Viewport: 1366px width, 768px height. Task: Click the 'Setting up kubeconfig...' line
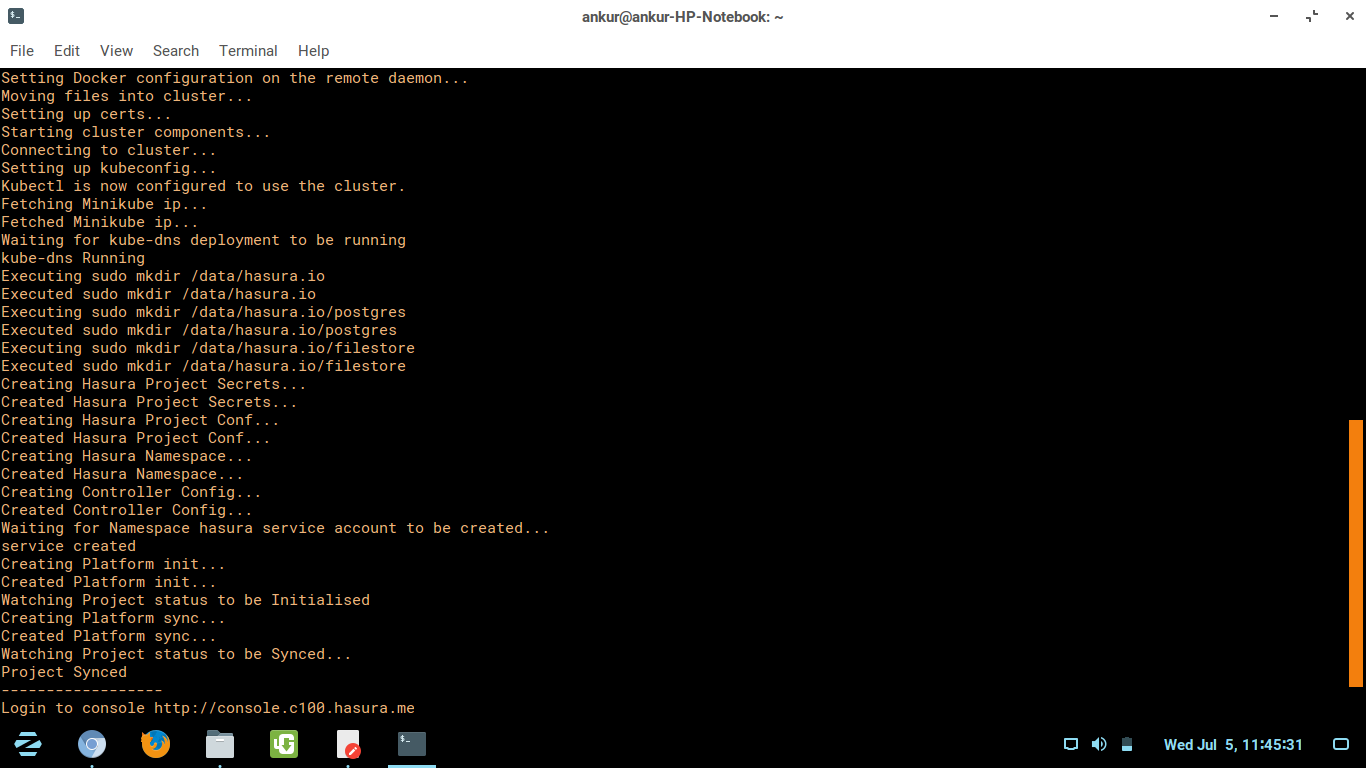[109, 168]
